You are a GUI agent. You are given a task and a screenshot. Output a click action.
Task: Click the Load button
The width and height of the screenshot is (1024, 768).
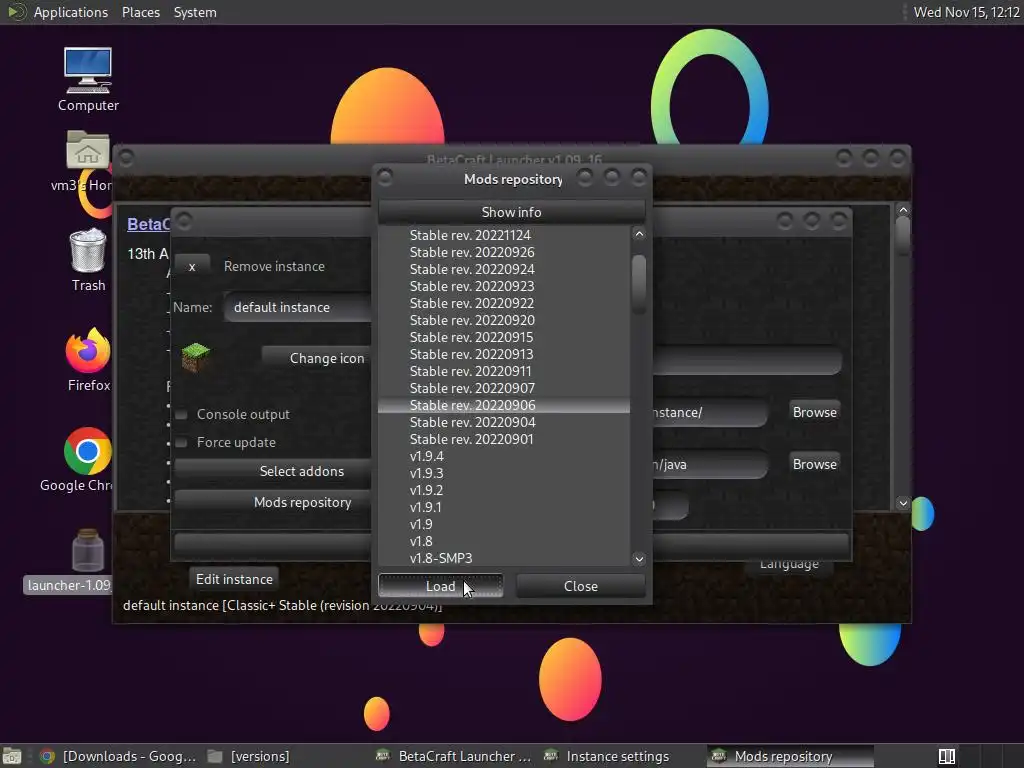pos(440,586)
